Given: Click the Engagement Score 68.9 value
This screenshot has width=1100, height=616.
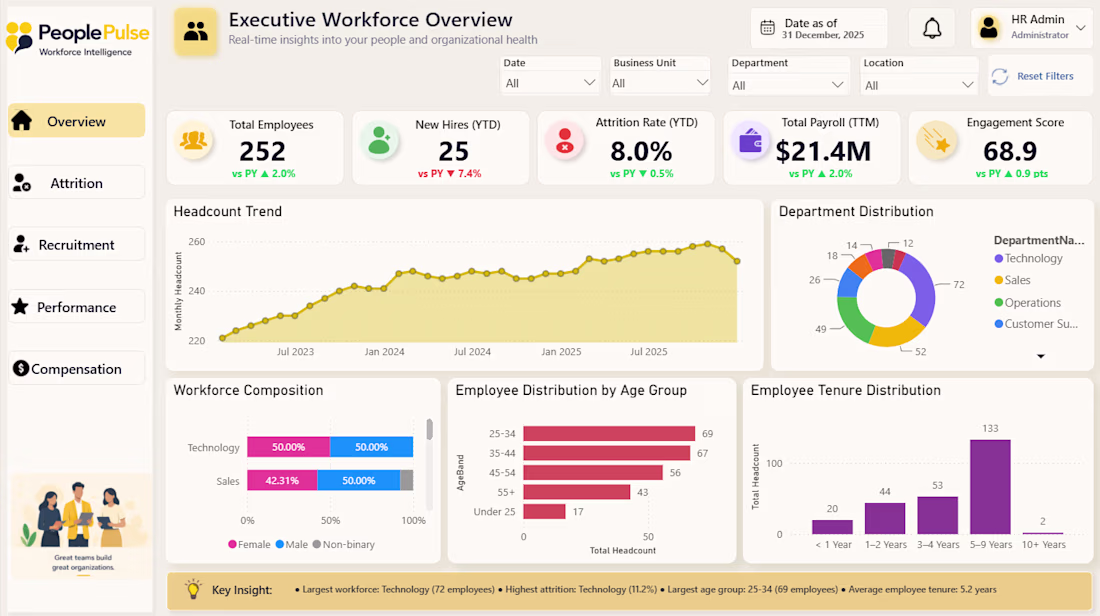Looking at the screenshot, I should click(1010, 151).
